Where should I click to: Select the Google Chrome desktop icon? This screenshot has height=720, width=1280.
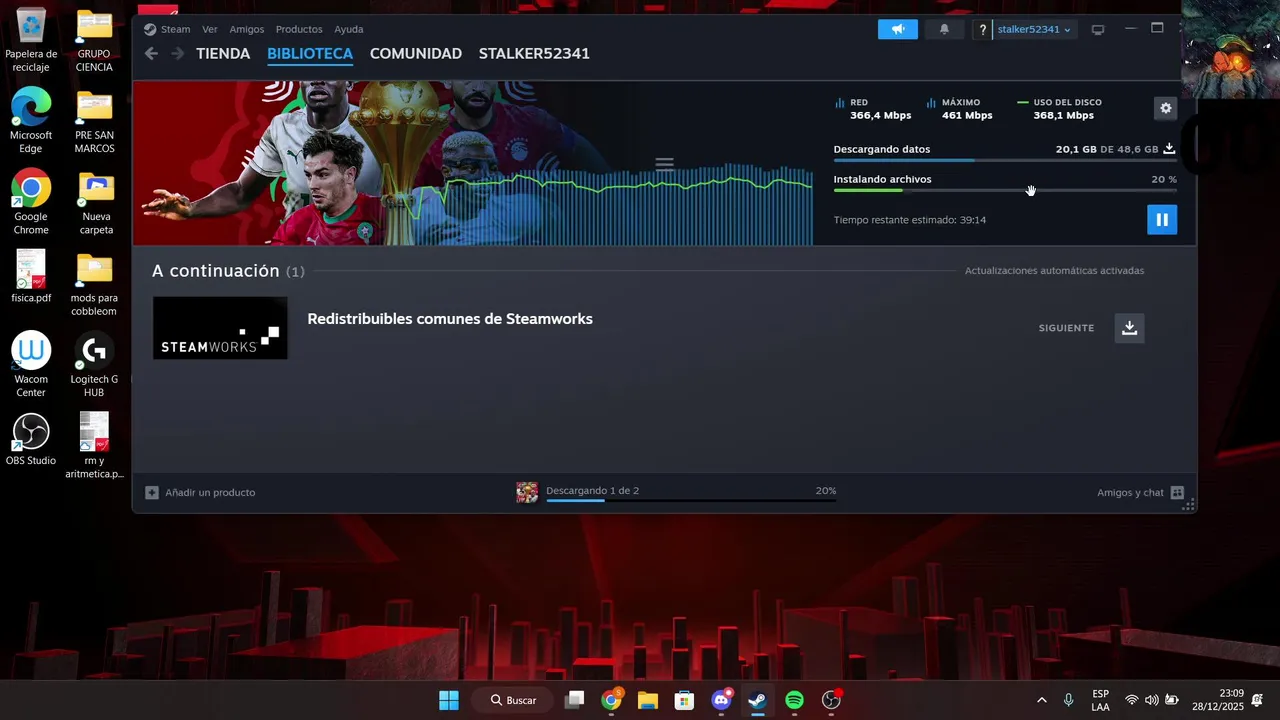(x=31, y=202)
